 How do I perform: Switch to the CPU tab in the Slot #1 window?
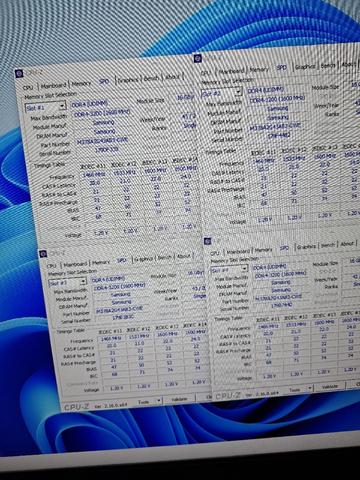28,87
